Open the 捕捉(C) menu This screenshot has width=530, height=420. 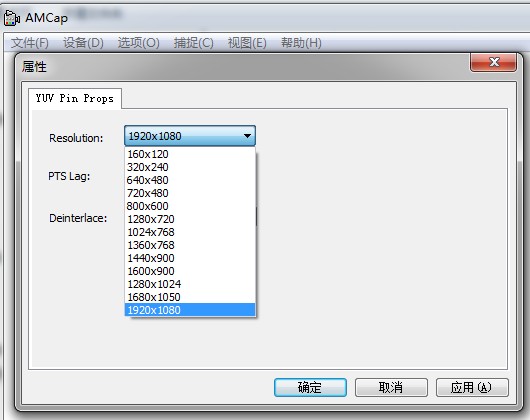[193, 43]
